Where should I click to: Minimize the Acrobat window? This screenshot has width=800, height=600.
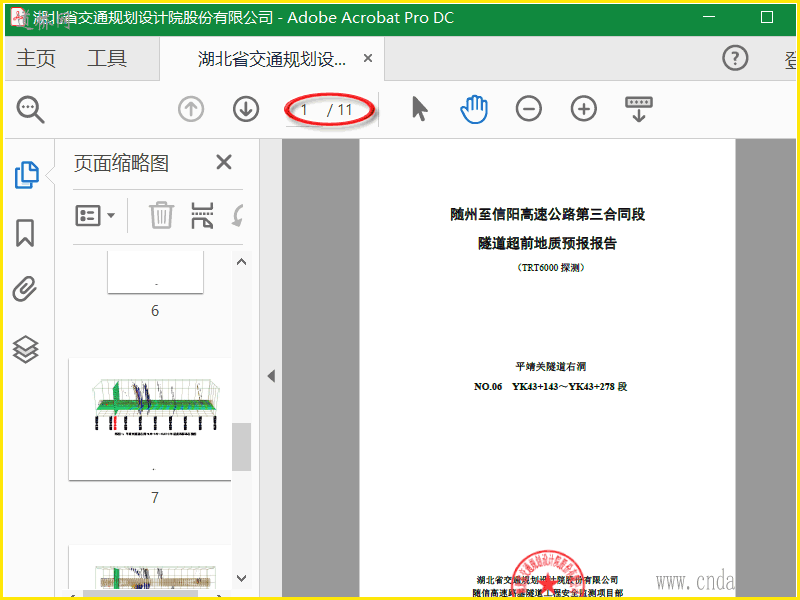coord(709,17)
